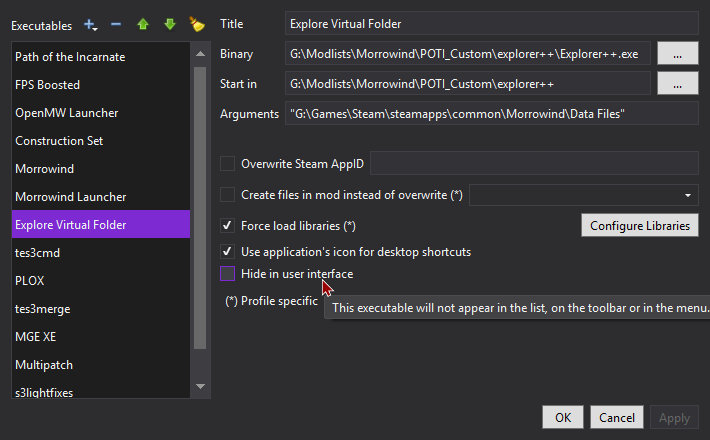Select Morrowind executable
Screen dimensions: 710x440
[x=101, y=169]
